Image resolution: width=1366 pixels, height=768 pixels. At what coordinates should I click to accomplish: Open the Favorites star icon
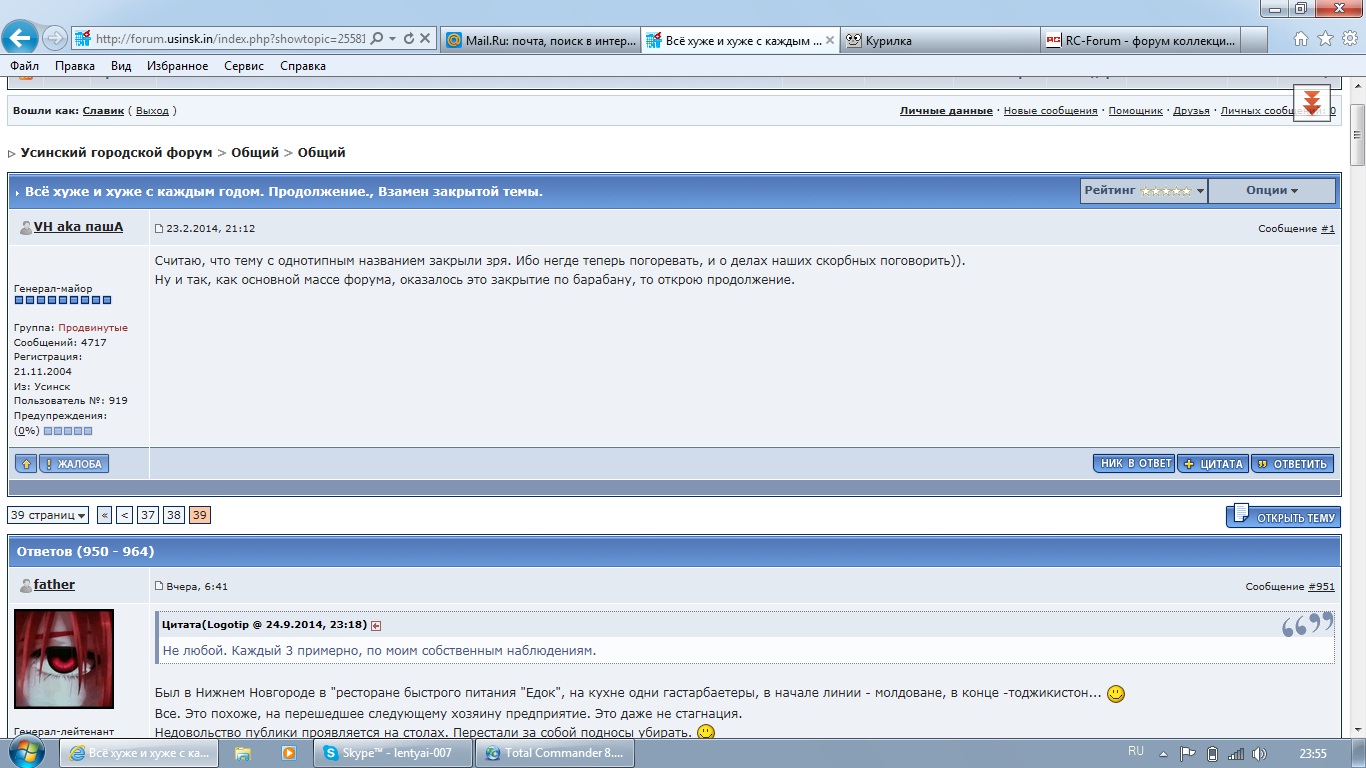[x=1325, y=39]
